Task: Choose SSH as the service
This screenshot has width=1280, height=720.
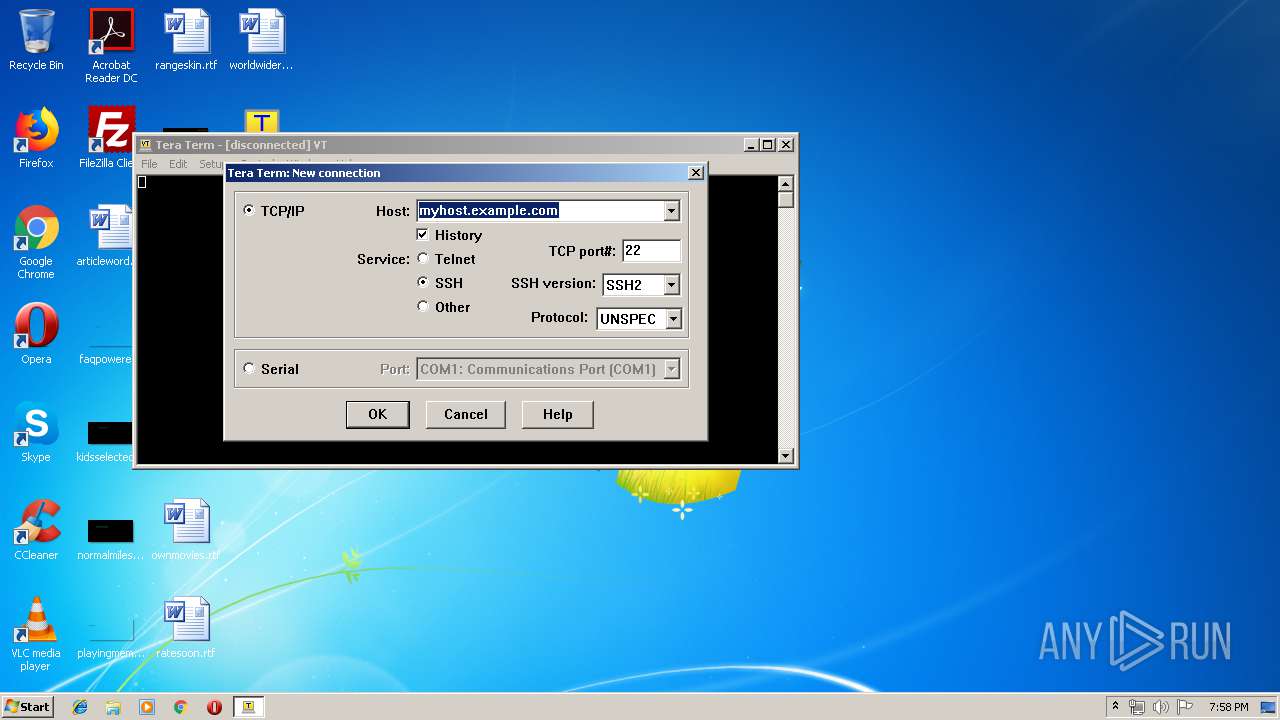Action: point(423,283)
